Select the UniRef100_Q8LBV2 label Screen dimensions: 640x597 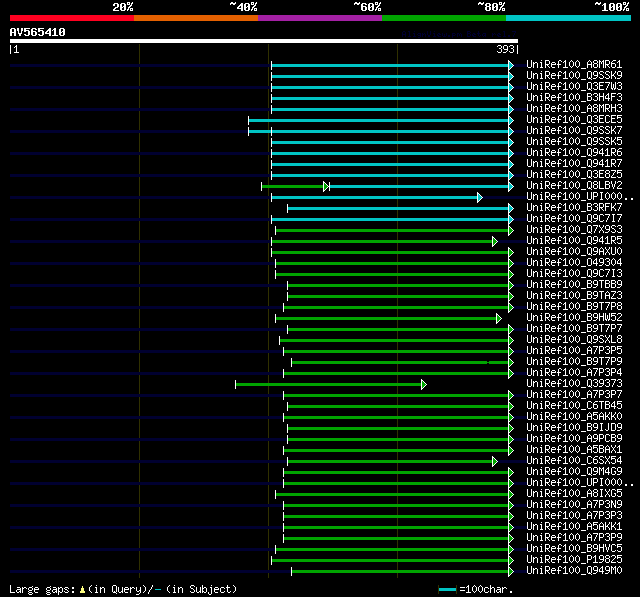[574, 186]
